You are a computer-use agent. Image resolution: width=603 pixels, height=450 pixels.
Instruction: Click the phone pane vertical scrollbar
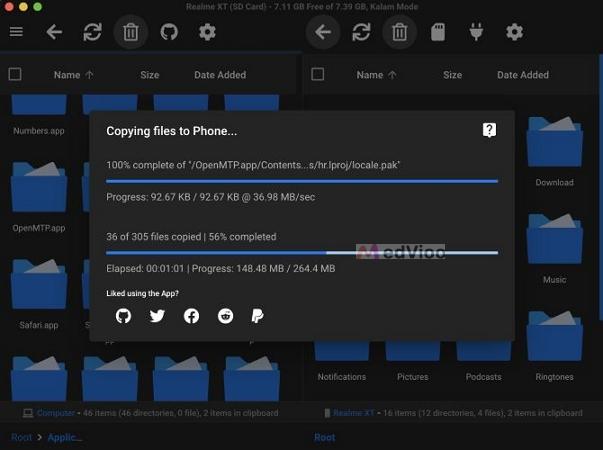coord(601,187)
